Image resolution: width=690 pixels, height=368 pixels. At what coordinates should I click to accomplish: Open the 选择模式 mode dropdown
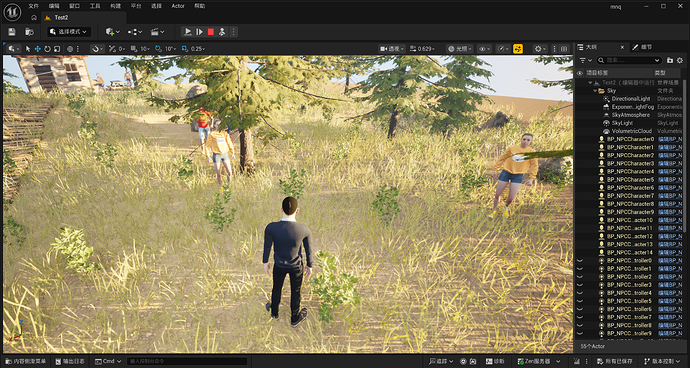pyautogui.click(x=69, y=32)
